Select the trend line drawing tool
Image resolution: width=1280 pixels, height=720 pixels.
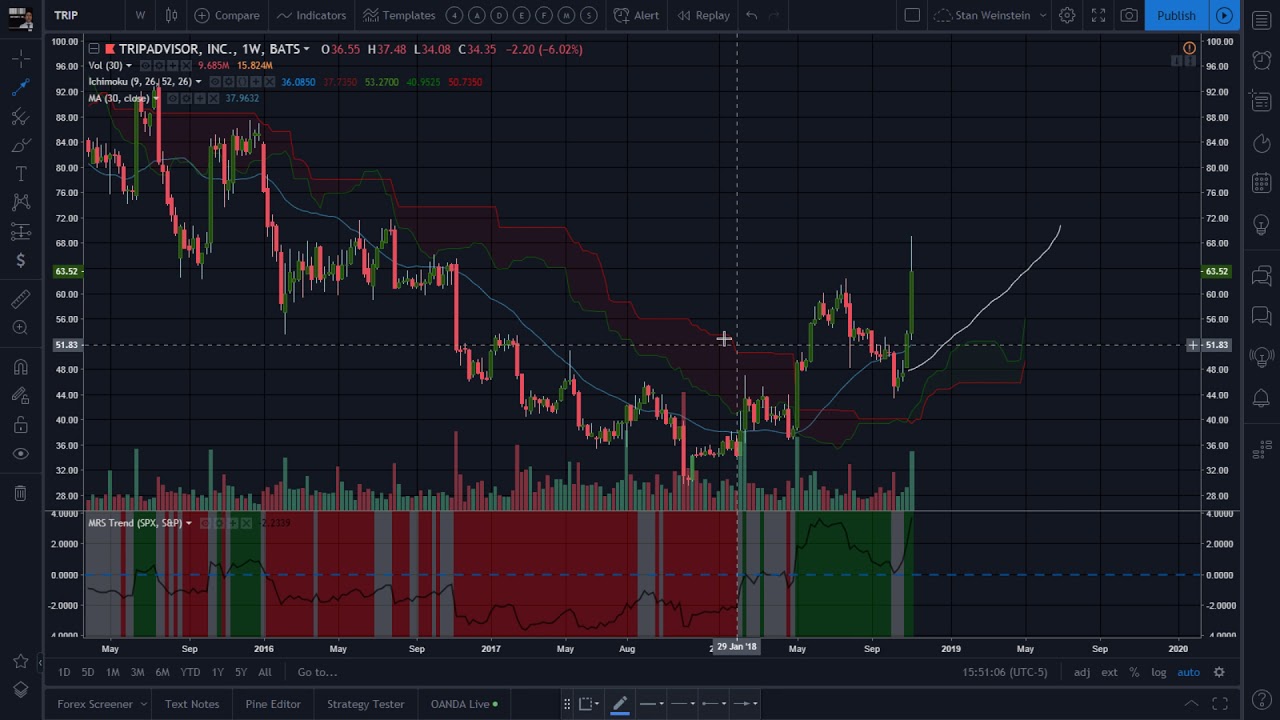(20, 88)
